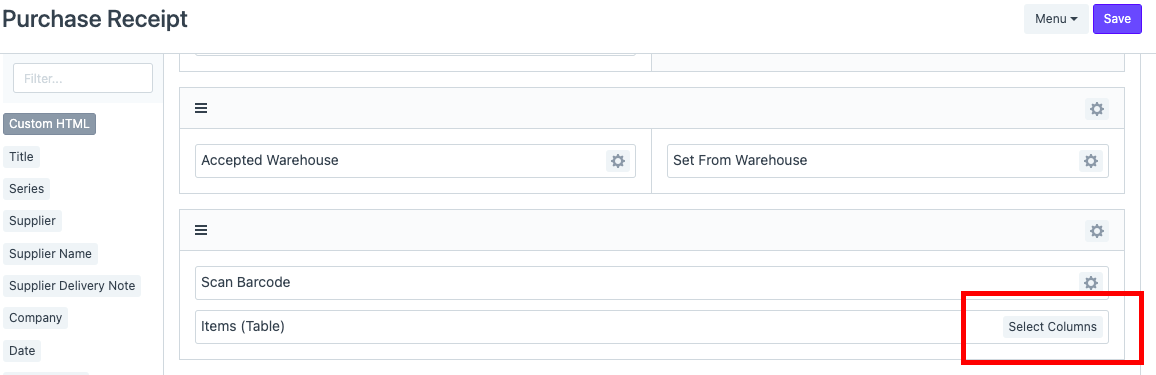Open settings gear for Scan Barcode field
Screen dimensions: 1156x375
coord(1091,283)
